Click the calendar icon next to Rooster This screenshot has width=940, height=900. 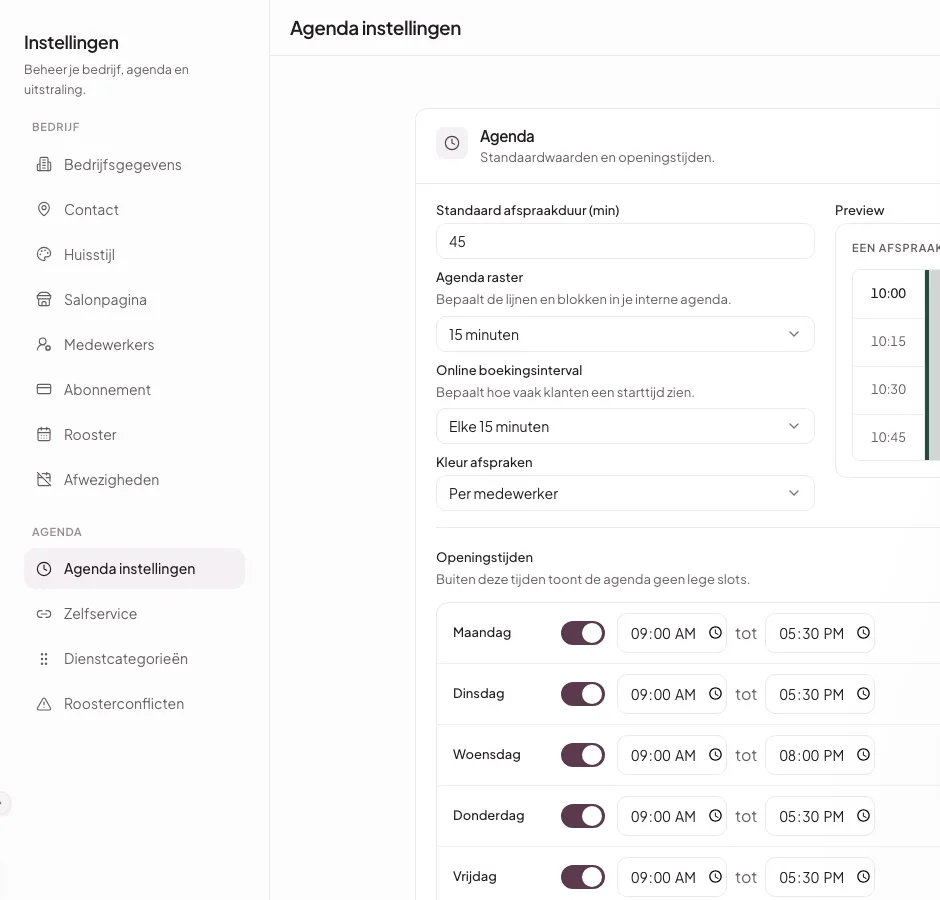click(x=44, y=434)
